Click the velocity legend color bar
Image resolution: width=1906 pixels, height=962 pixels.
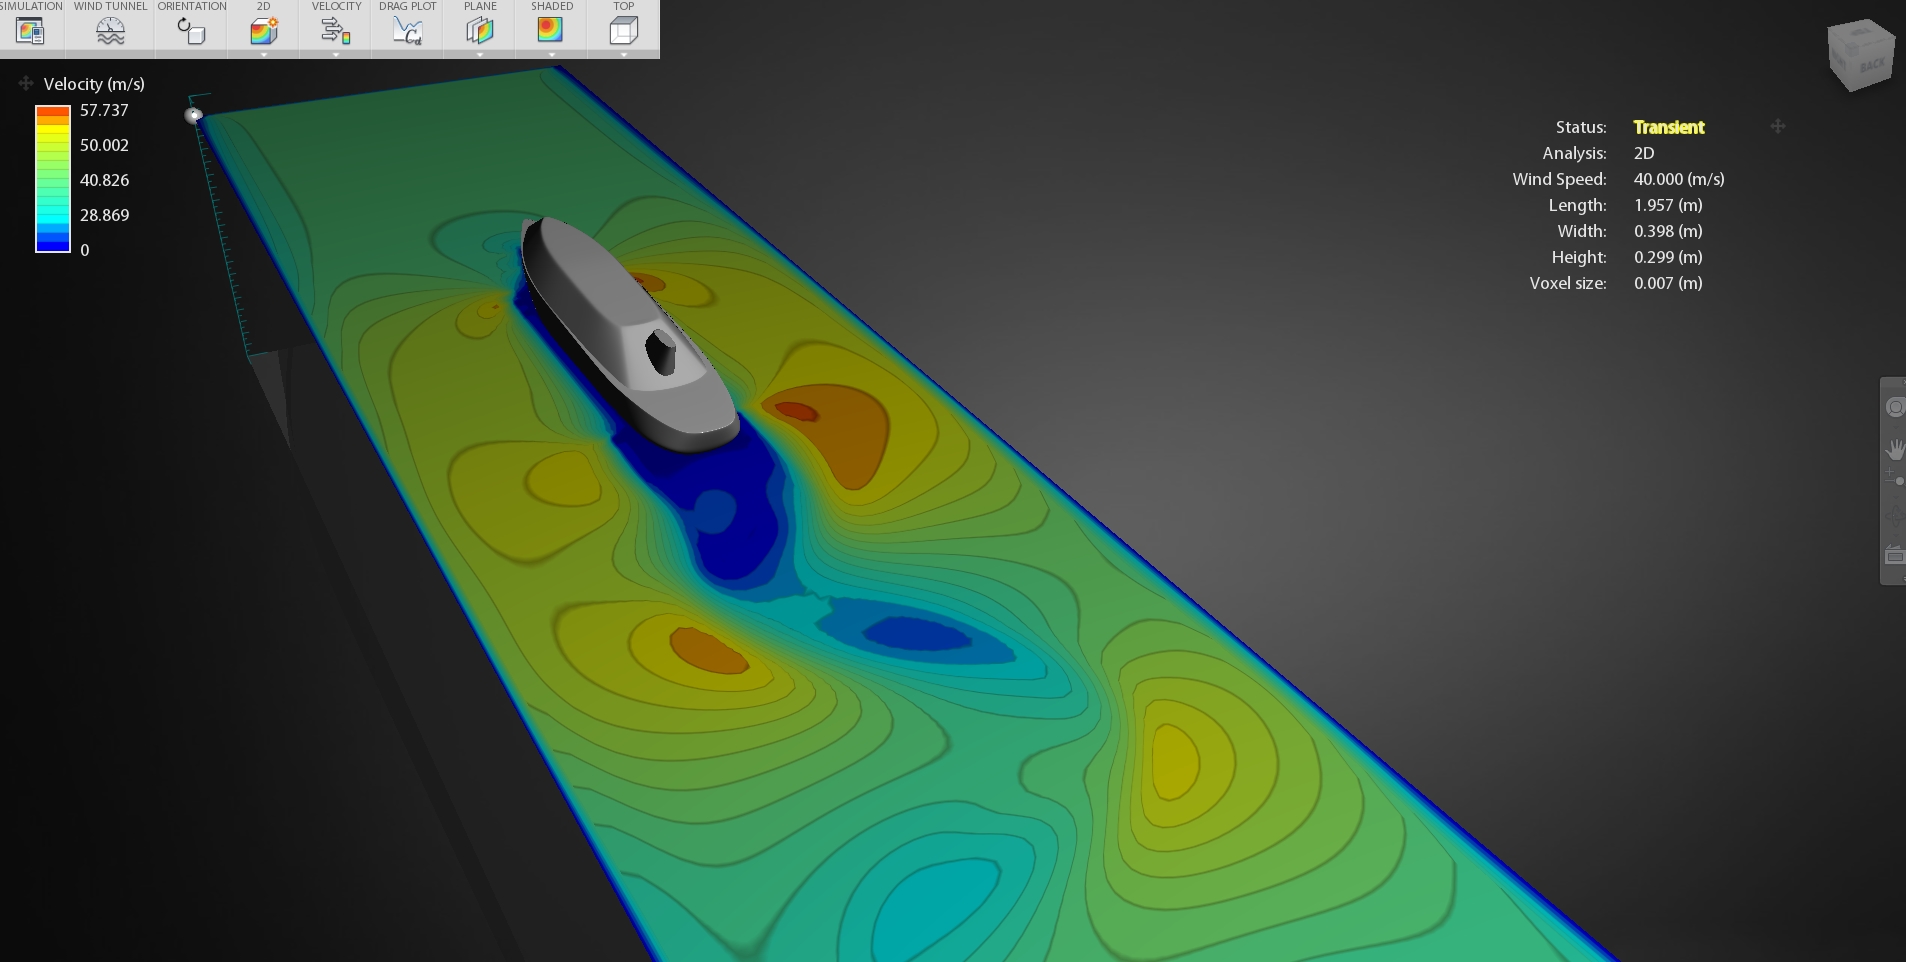(x=53, y=178)
